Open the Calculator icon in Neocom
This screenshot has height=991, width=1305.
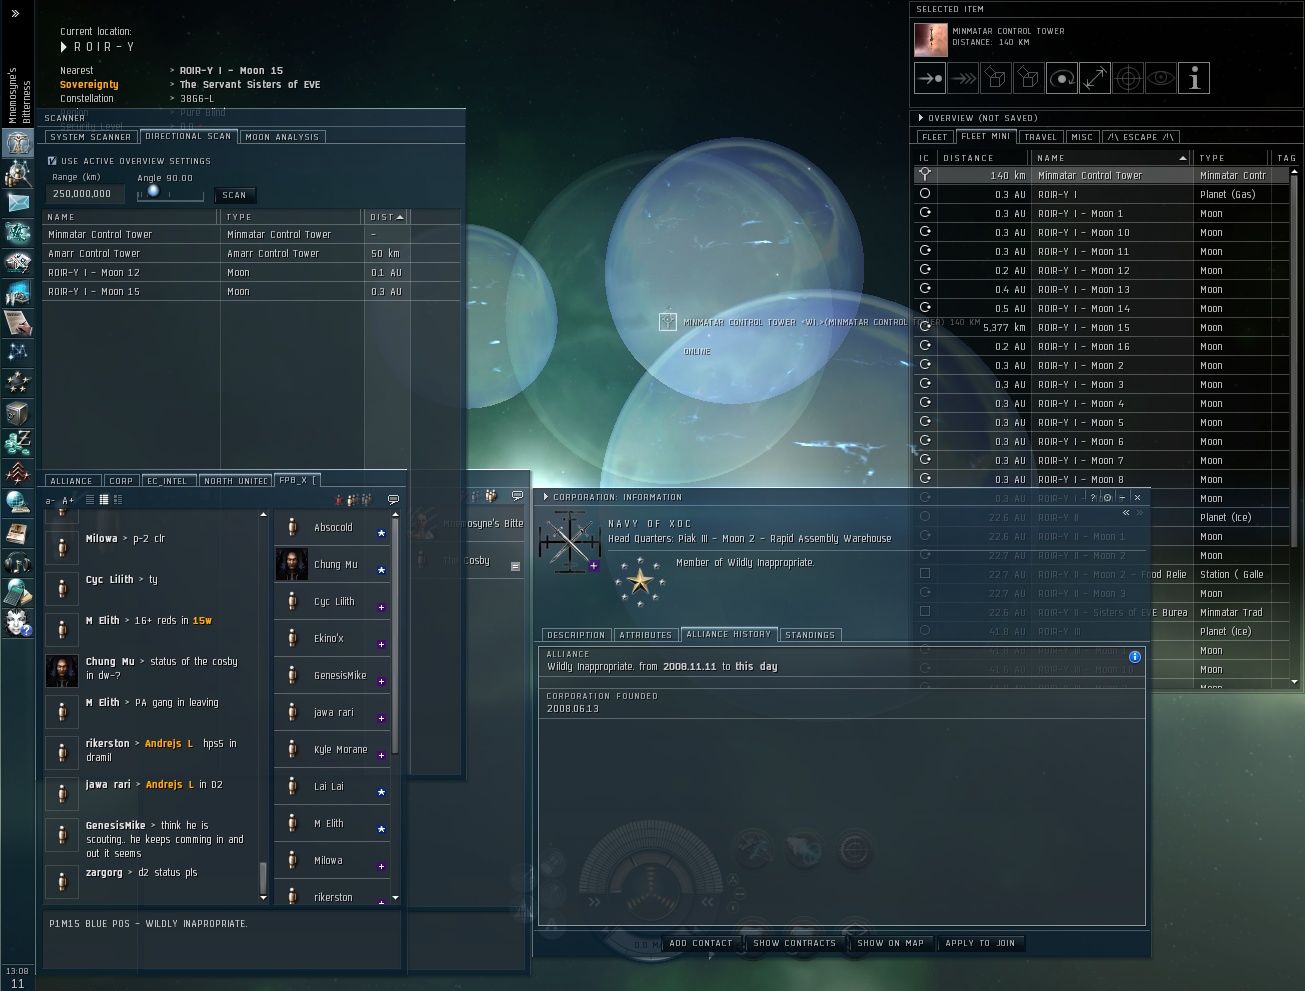pyautogui.click(x=18, y=592)
